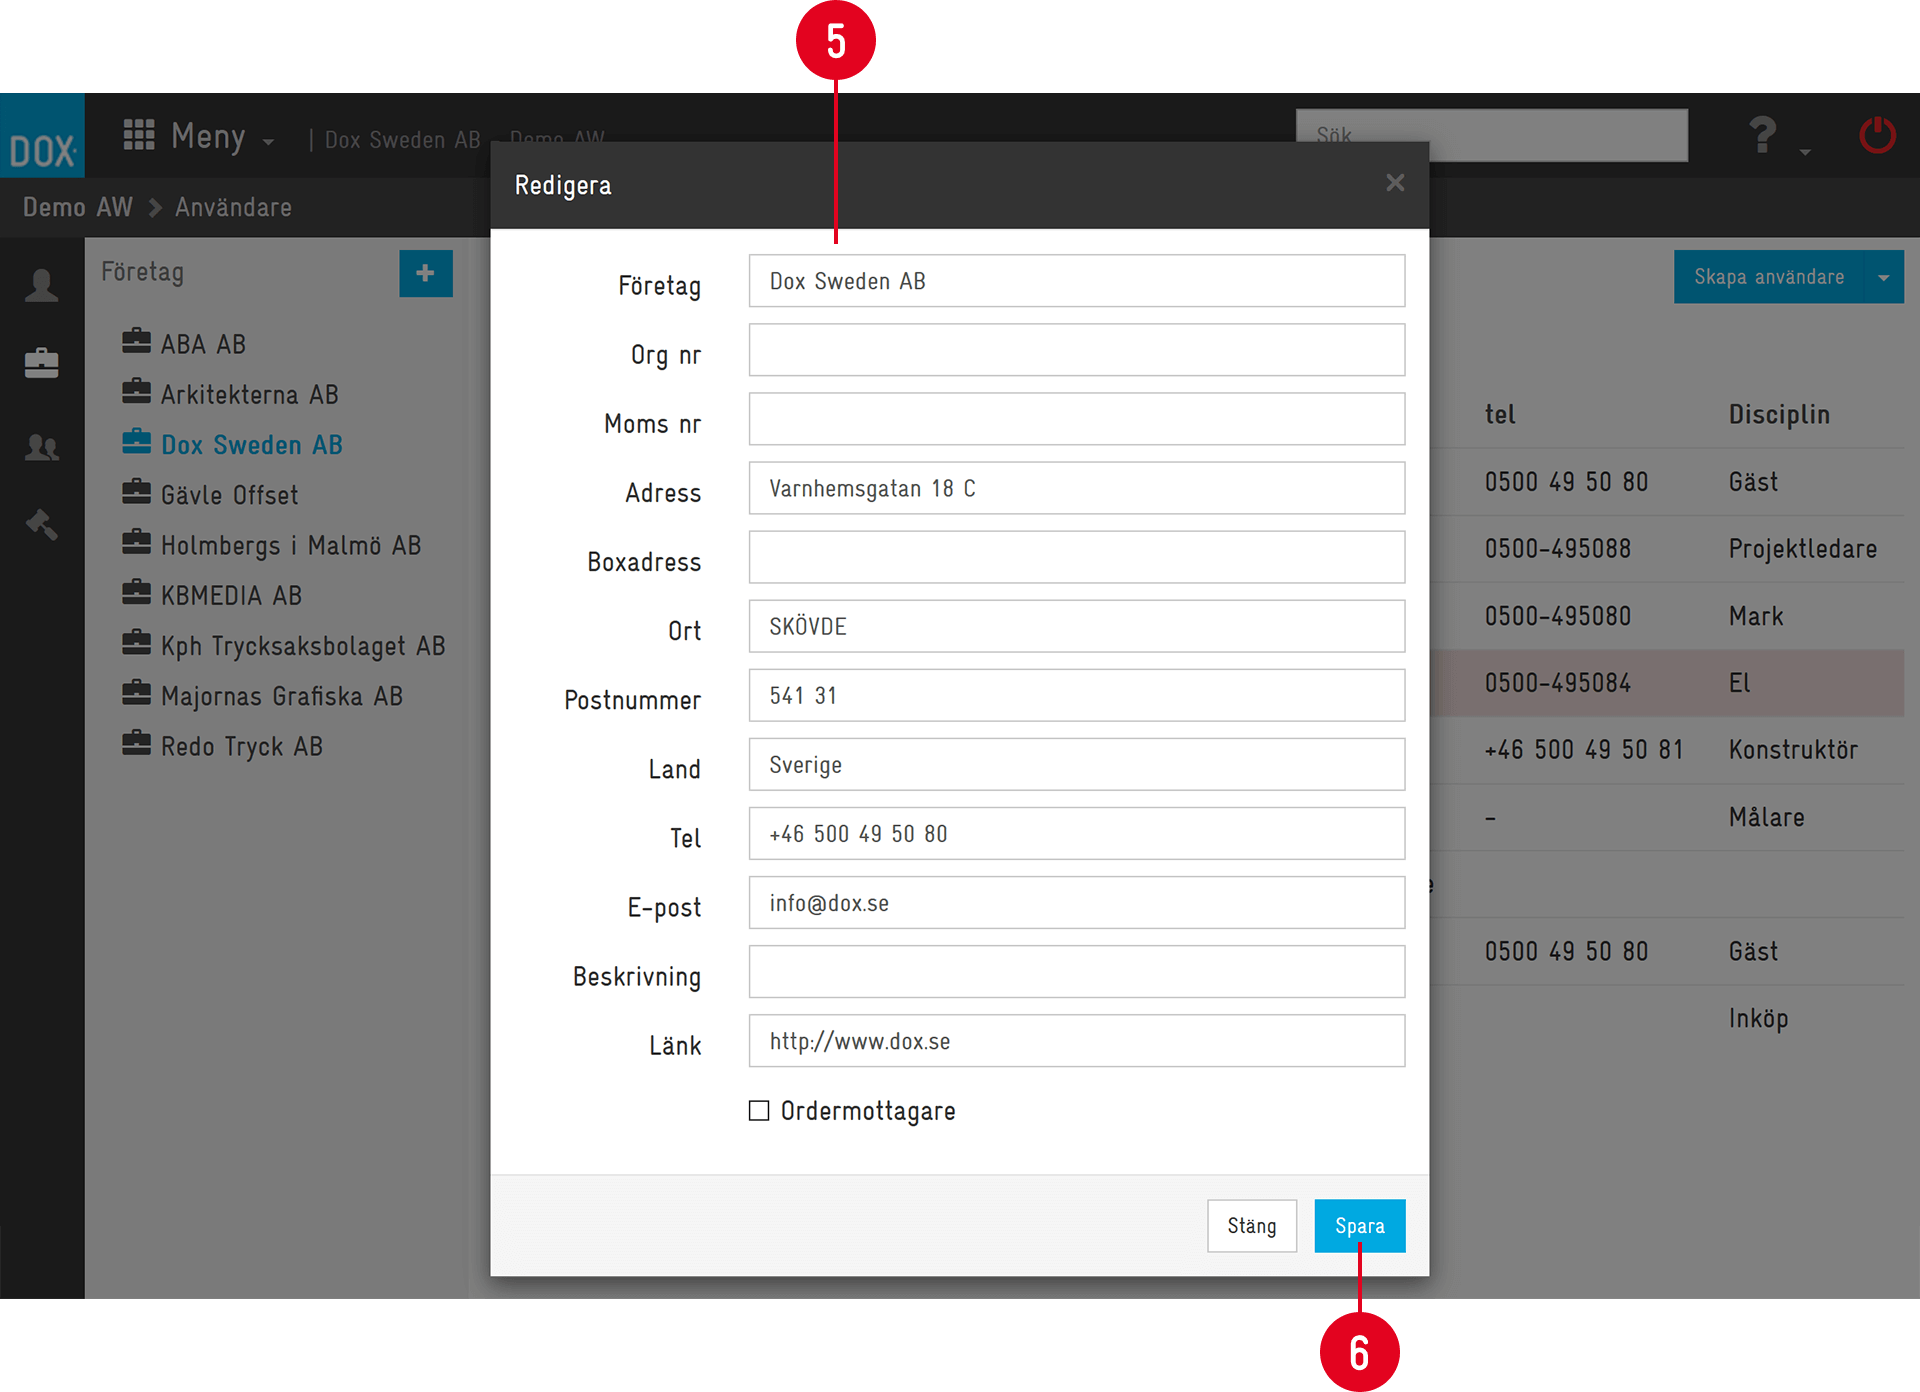Image resolution: width=1920 pixels, height=1392 pixels.
Task: Select the highlighted row 0500-495084
Action: pyautogui.click(x=1666, y=683)
